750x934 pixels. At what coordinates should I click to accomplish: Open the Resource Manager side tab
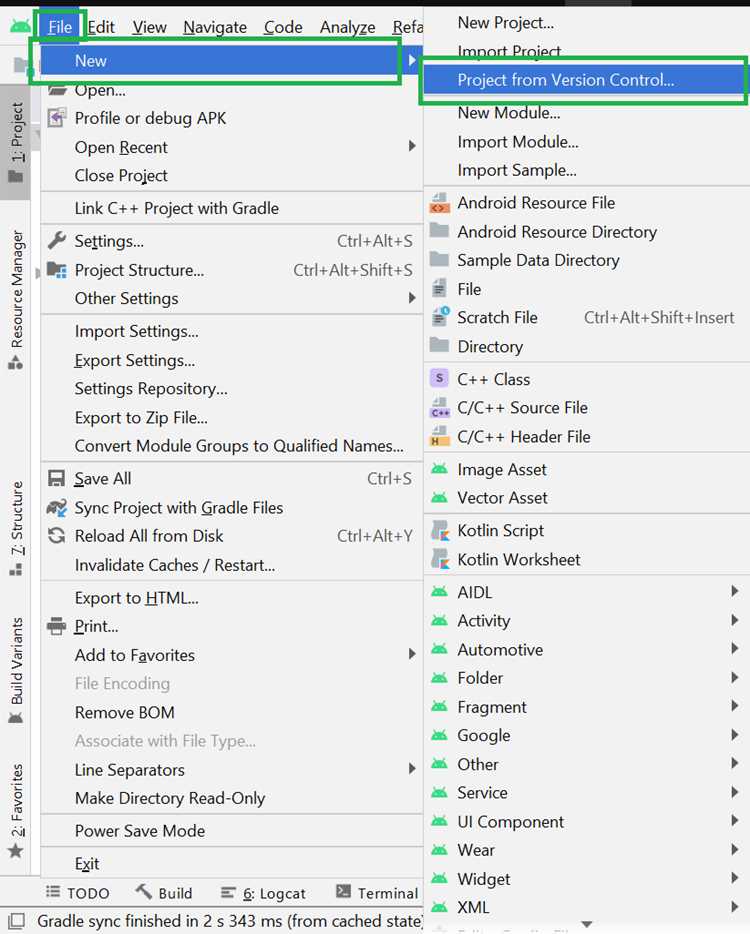pyautogui.click(x=16, y=300)
